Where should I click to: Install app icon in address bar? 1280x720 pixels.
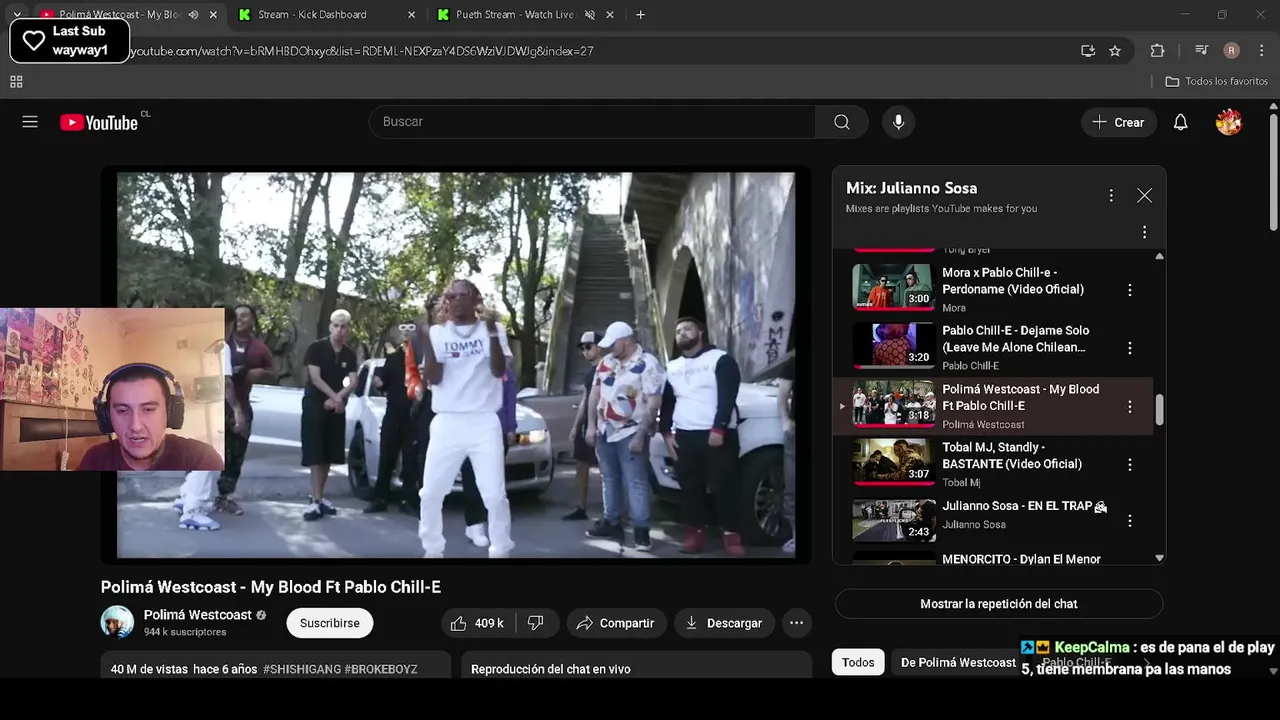pos(1088,51)
